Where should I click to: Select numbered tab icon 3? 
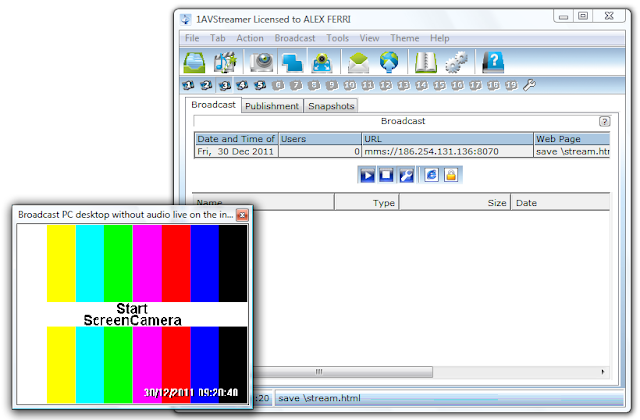pos(224,85)
